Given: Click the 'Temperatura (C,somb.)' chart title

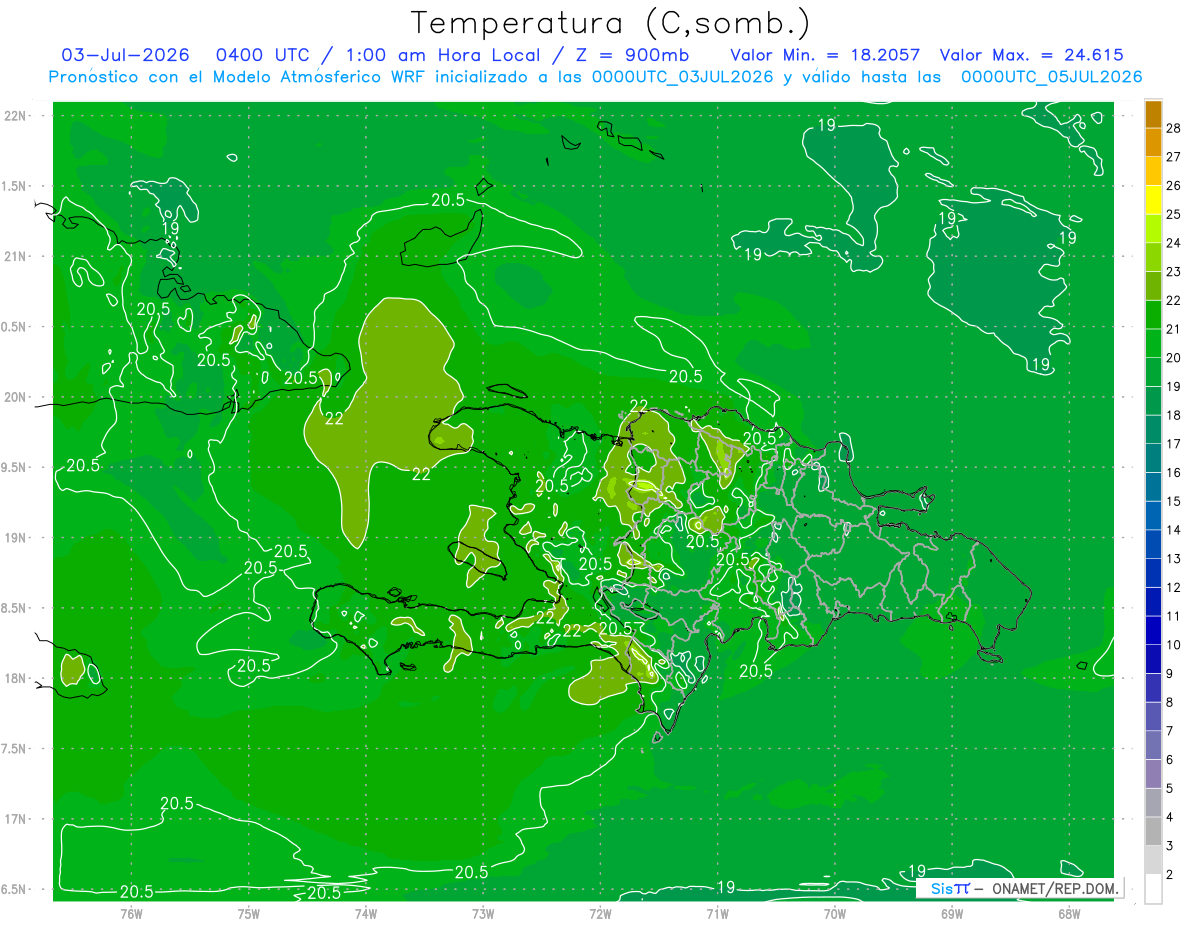Looking at the screenshot, I should pos(611,23).
